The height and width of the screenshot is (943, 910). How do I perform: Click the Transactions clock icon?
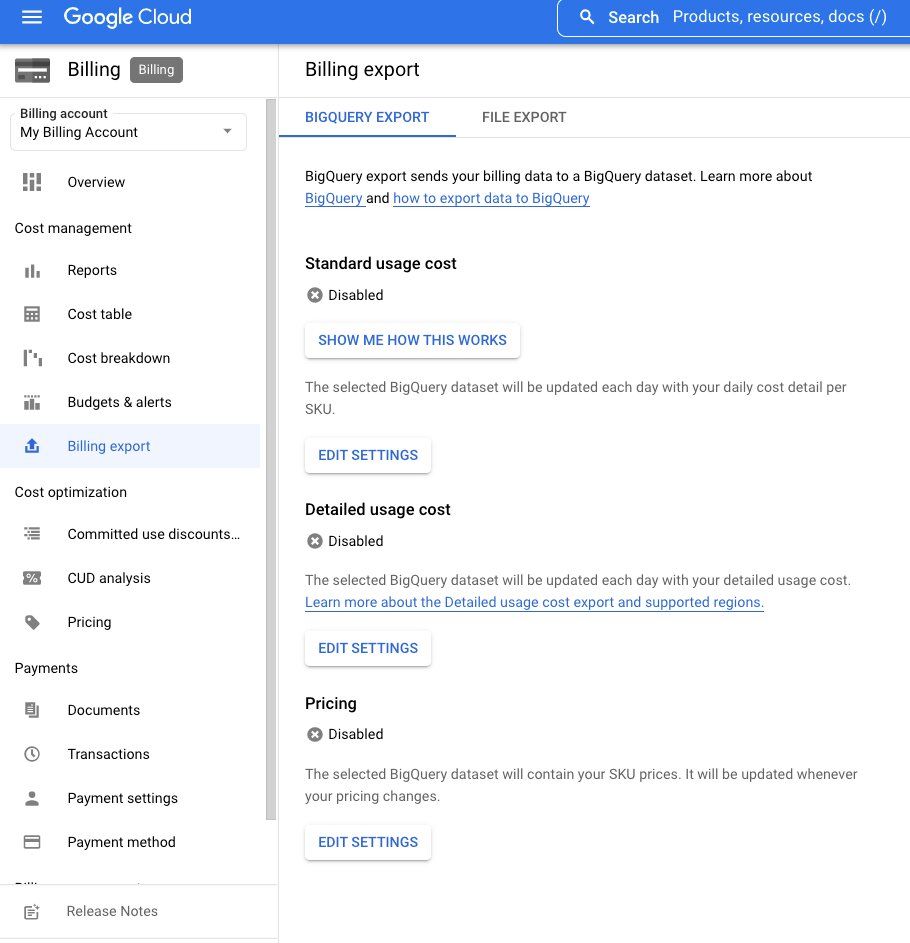coord(32,754)
